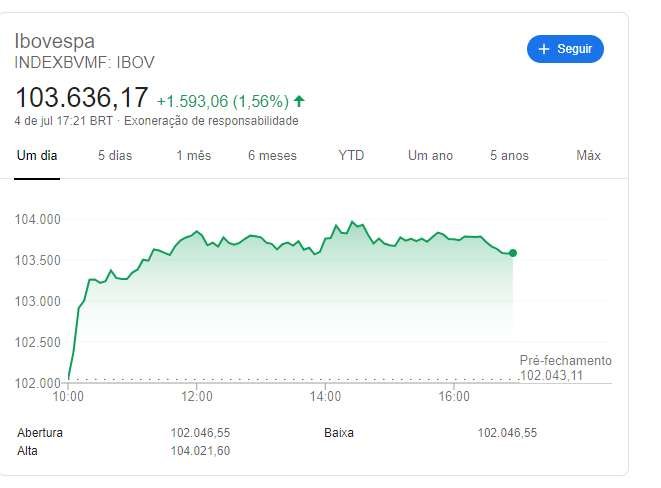Image resolution: width=661 pixels, height=488 pixels.
Task: Click the Ibovespa index title
Action: (x=54, y=41)
